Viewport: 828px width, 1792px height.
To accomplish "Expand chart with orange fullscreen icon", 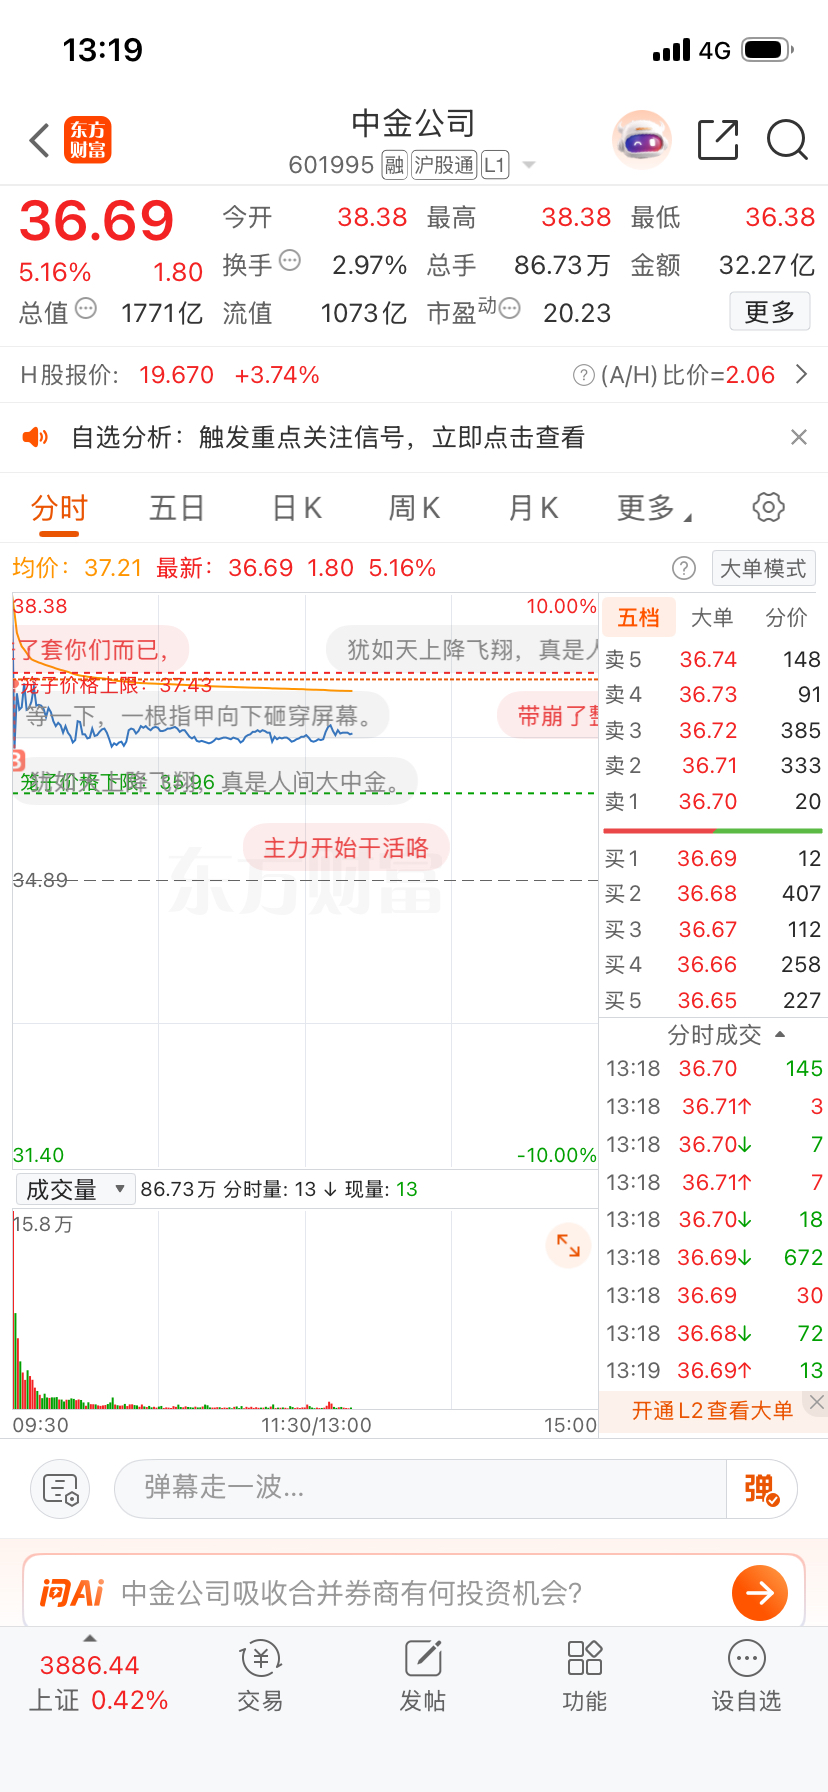I will coord(568,1245).
